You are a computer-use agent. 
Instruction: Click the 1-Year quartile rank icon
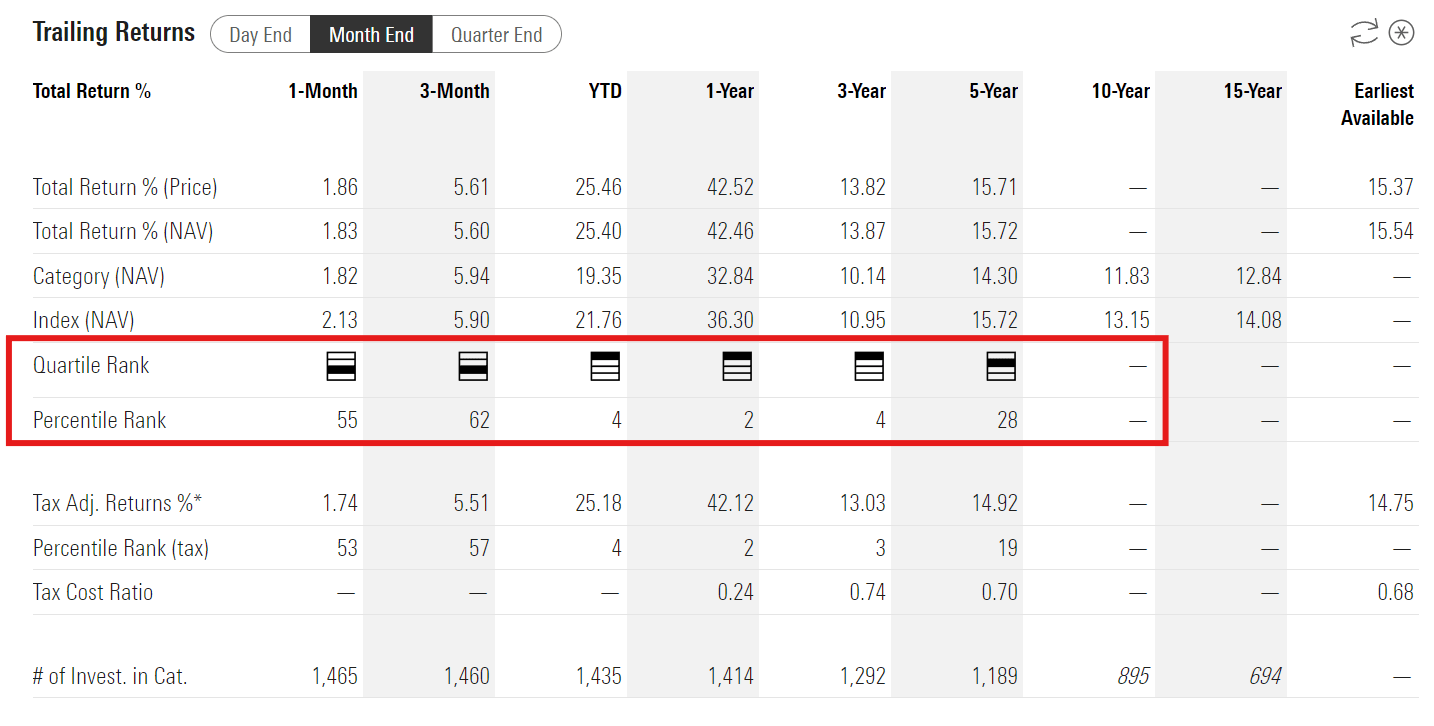737,366
